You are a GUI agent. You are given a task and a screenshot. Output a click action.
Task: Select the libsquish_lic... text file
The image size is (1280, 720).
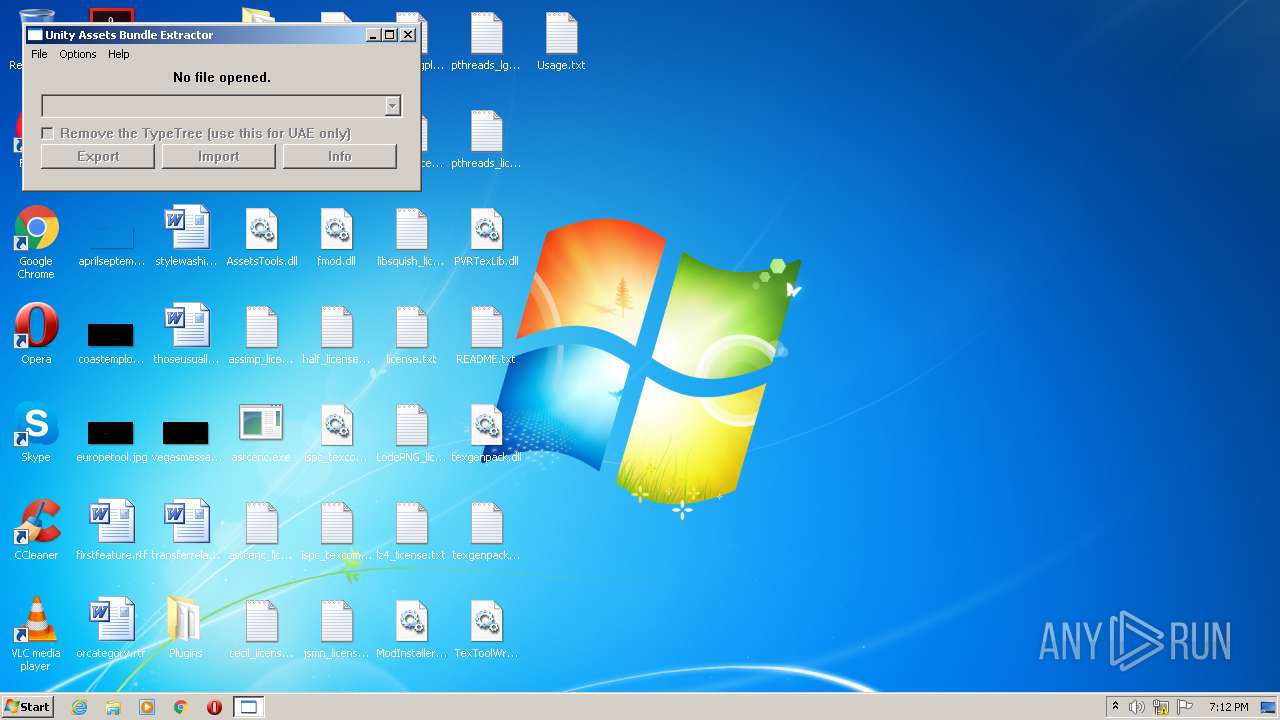pyautogui.click(x=411, y=238)
